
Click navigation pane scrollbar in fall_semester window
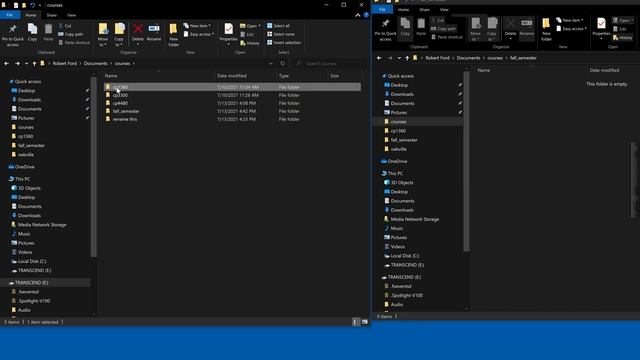467,162
